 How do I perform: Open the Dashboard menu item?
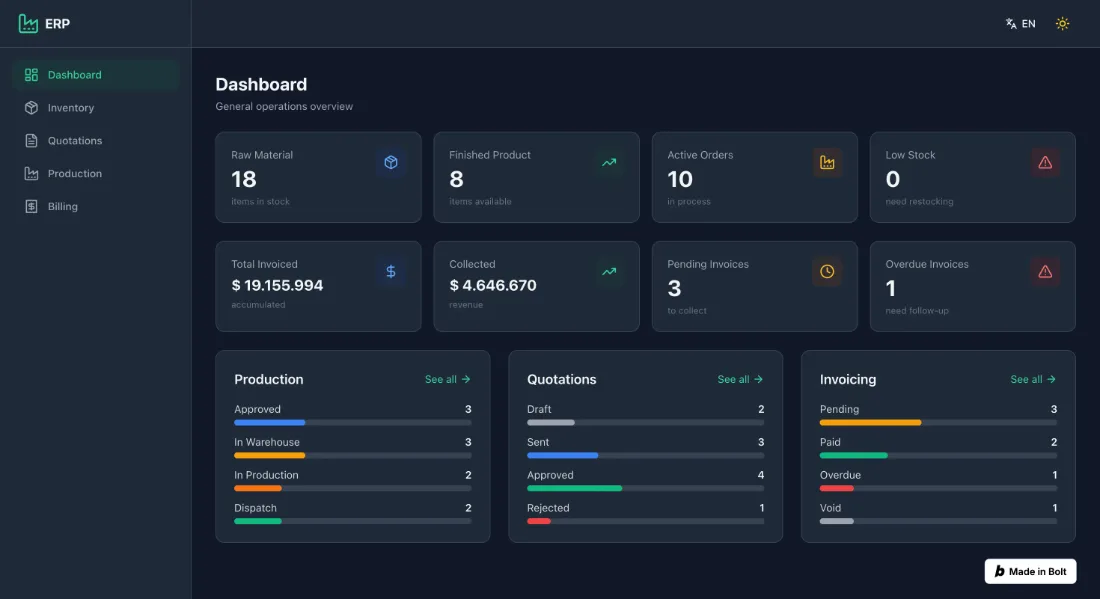96,75
